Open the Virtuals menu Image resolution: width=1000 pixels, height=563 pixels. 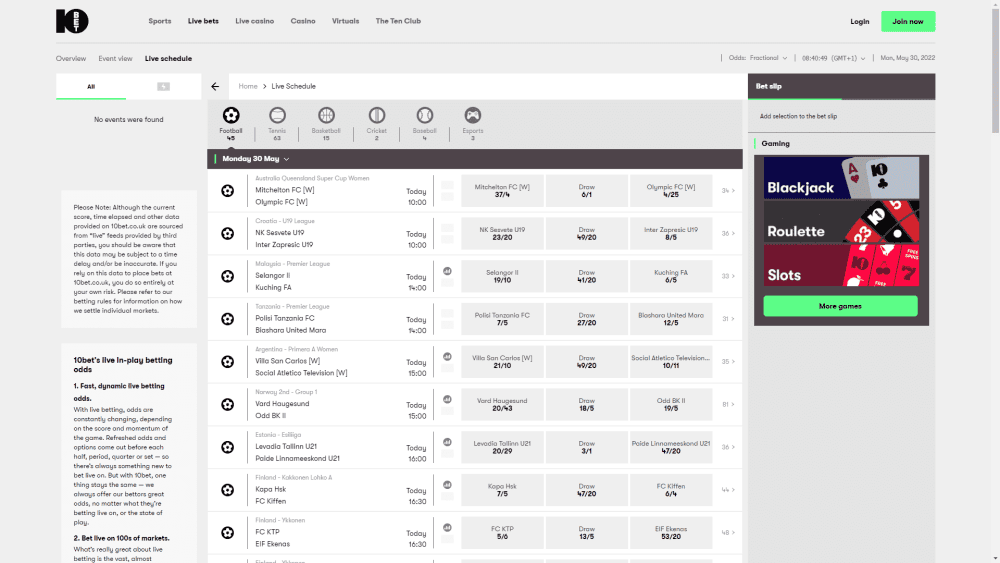(x=345, y=21)
